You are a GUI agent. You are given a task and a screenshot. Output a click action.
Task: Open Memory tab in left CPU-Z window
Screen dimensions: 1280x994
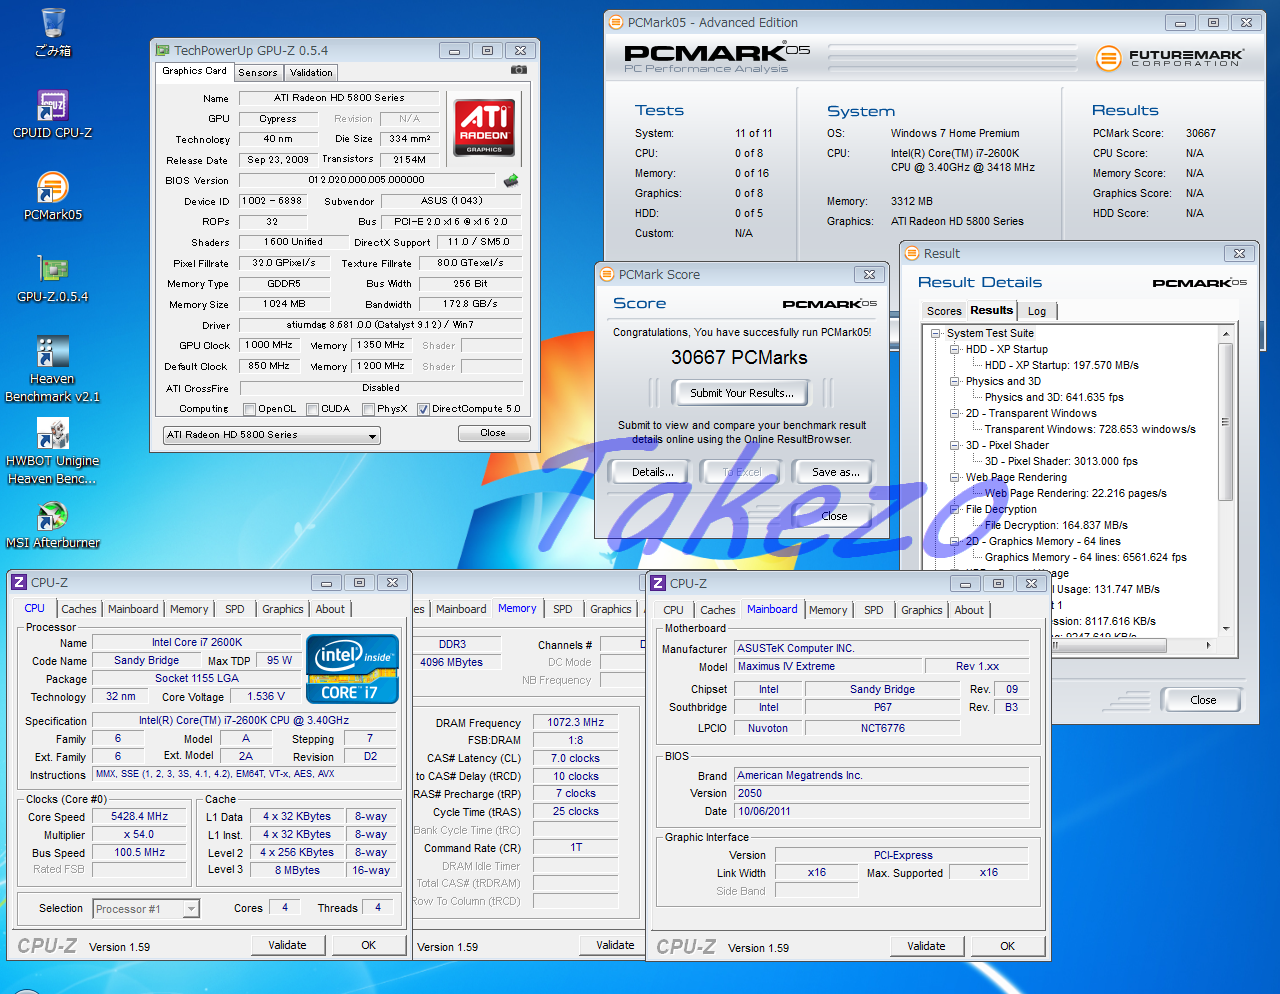pos(189,609)
